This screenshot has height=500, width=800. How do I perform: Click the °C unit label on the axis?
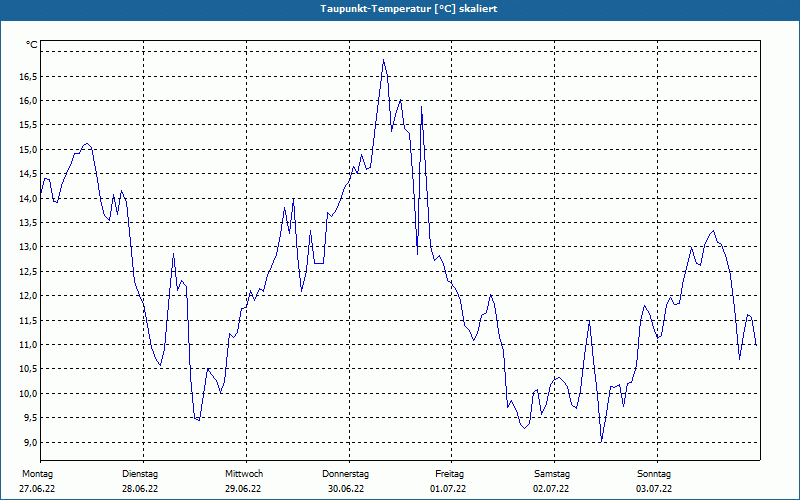coord(32,45)
